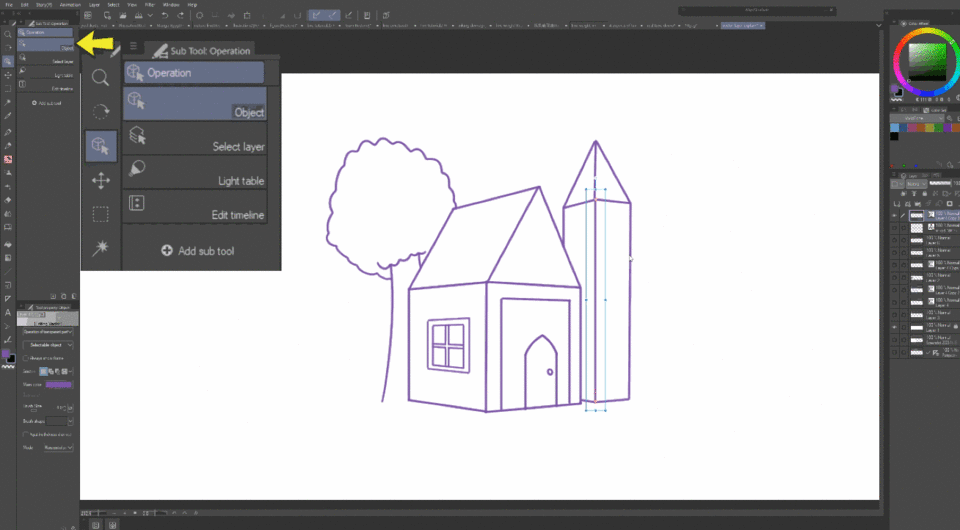
Task: Select the Zoom magnifier tool
Action: click(100, 77)
